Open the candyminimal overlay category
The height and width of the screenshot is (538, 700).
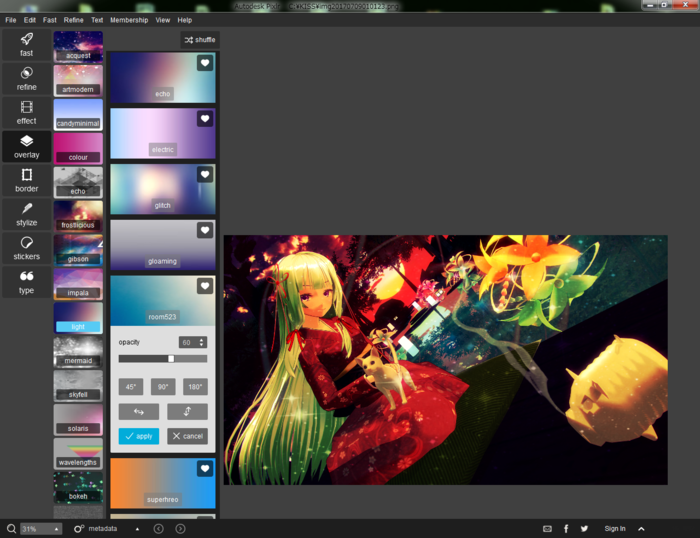click(x=78, y=115)
